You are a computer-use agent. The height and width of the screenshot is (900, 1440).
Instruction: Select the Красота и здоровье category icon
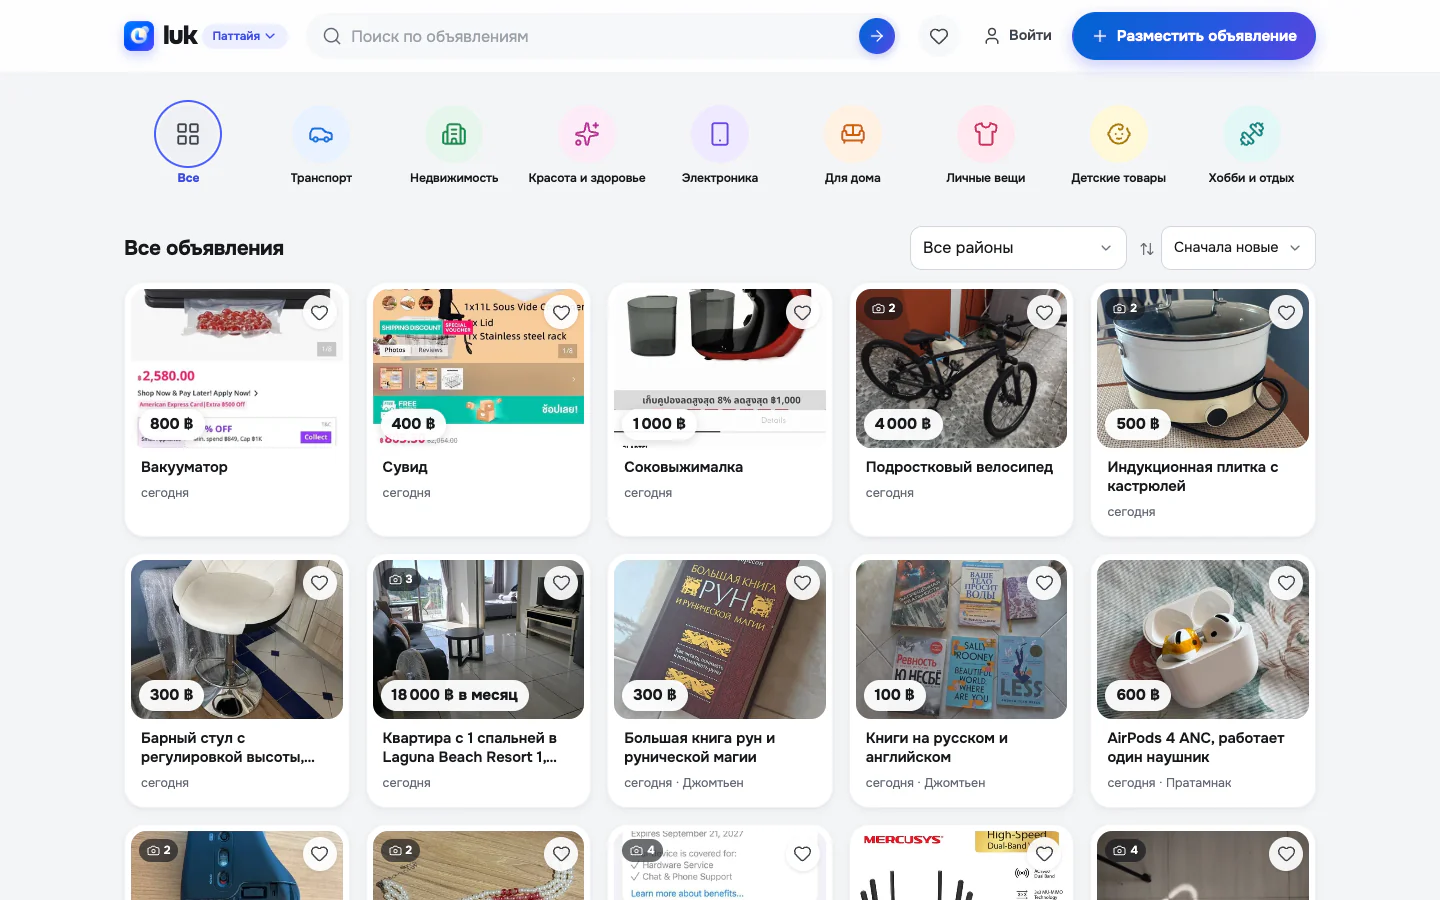pyautogui.click(x=587, y=134)
